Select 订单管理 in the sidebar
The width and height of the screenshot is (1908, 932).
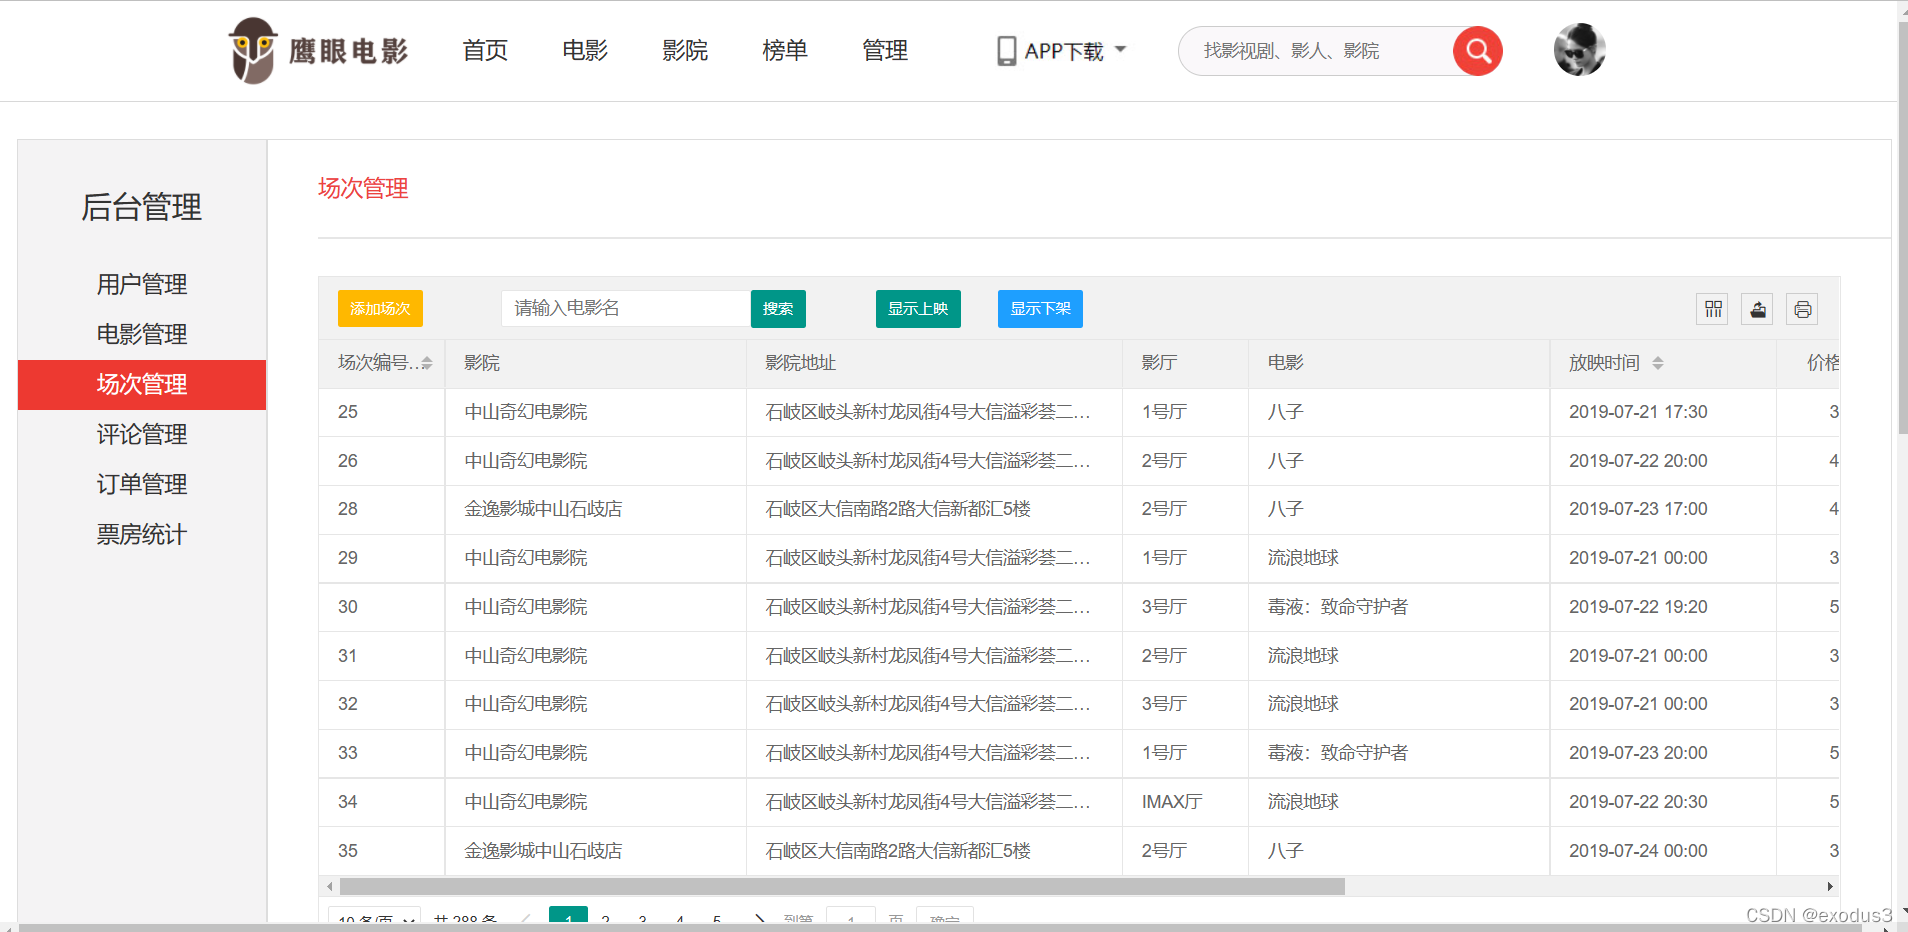(x=142, y=485)
